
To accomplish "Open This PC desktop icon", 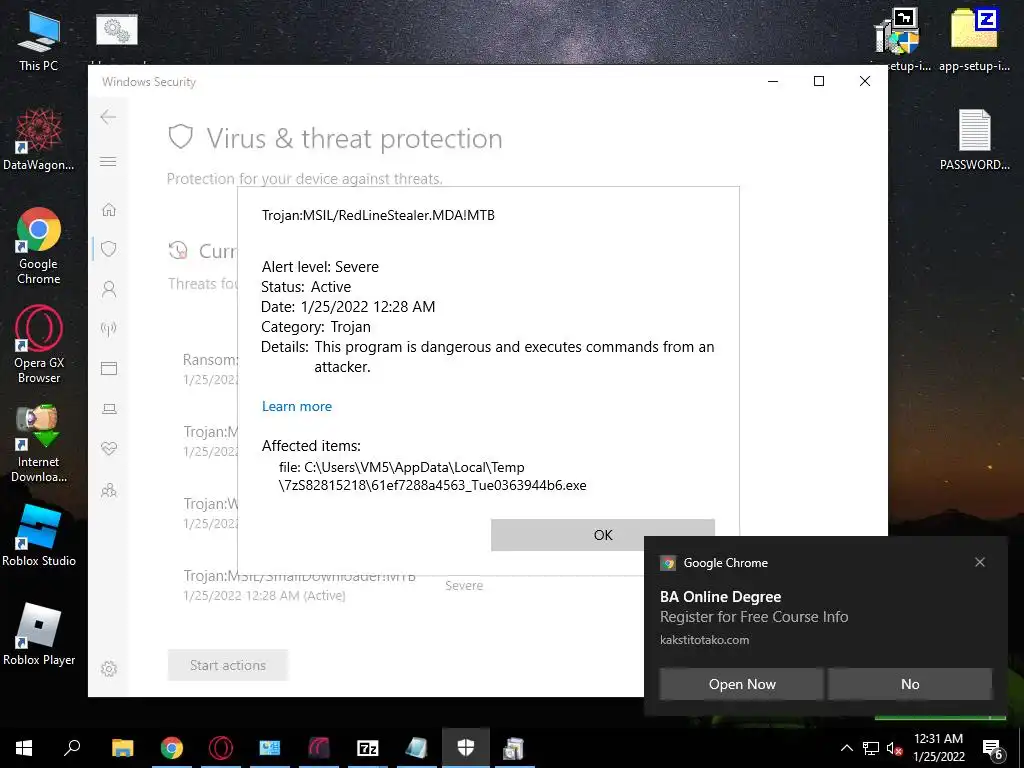I will [39, 40].
